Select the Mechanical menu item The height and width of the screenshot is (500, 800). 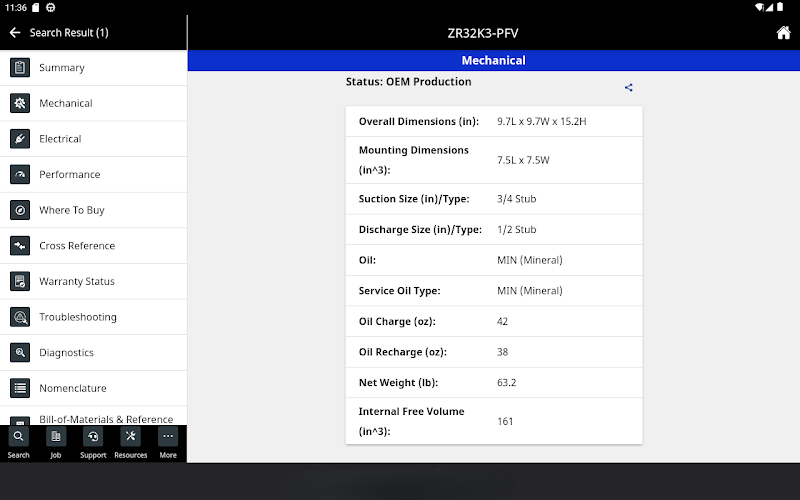click(x=93, y=103)
